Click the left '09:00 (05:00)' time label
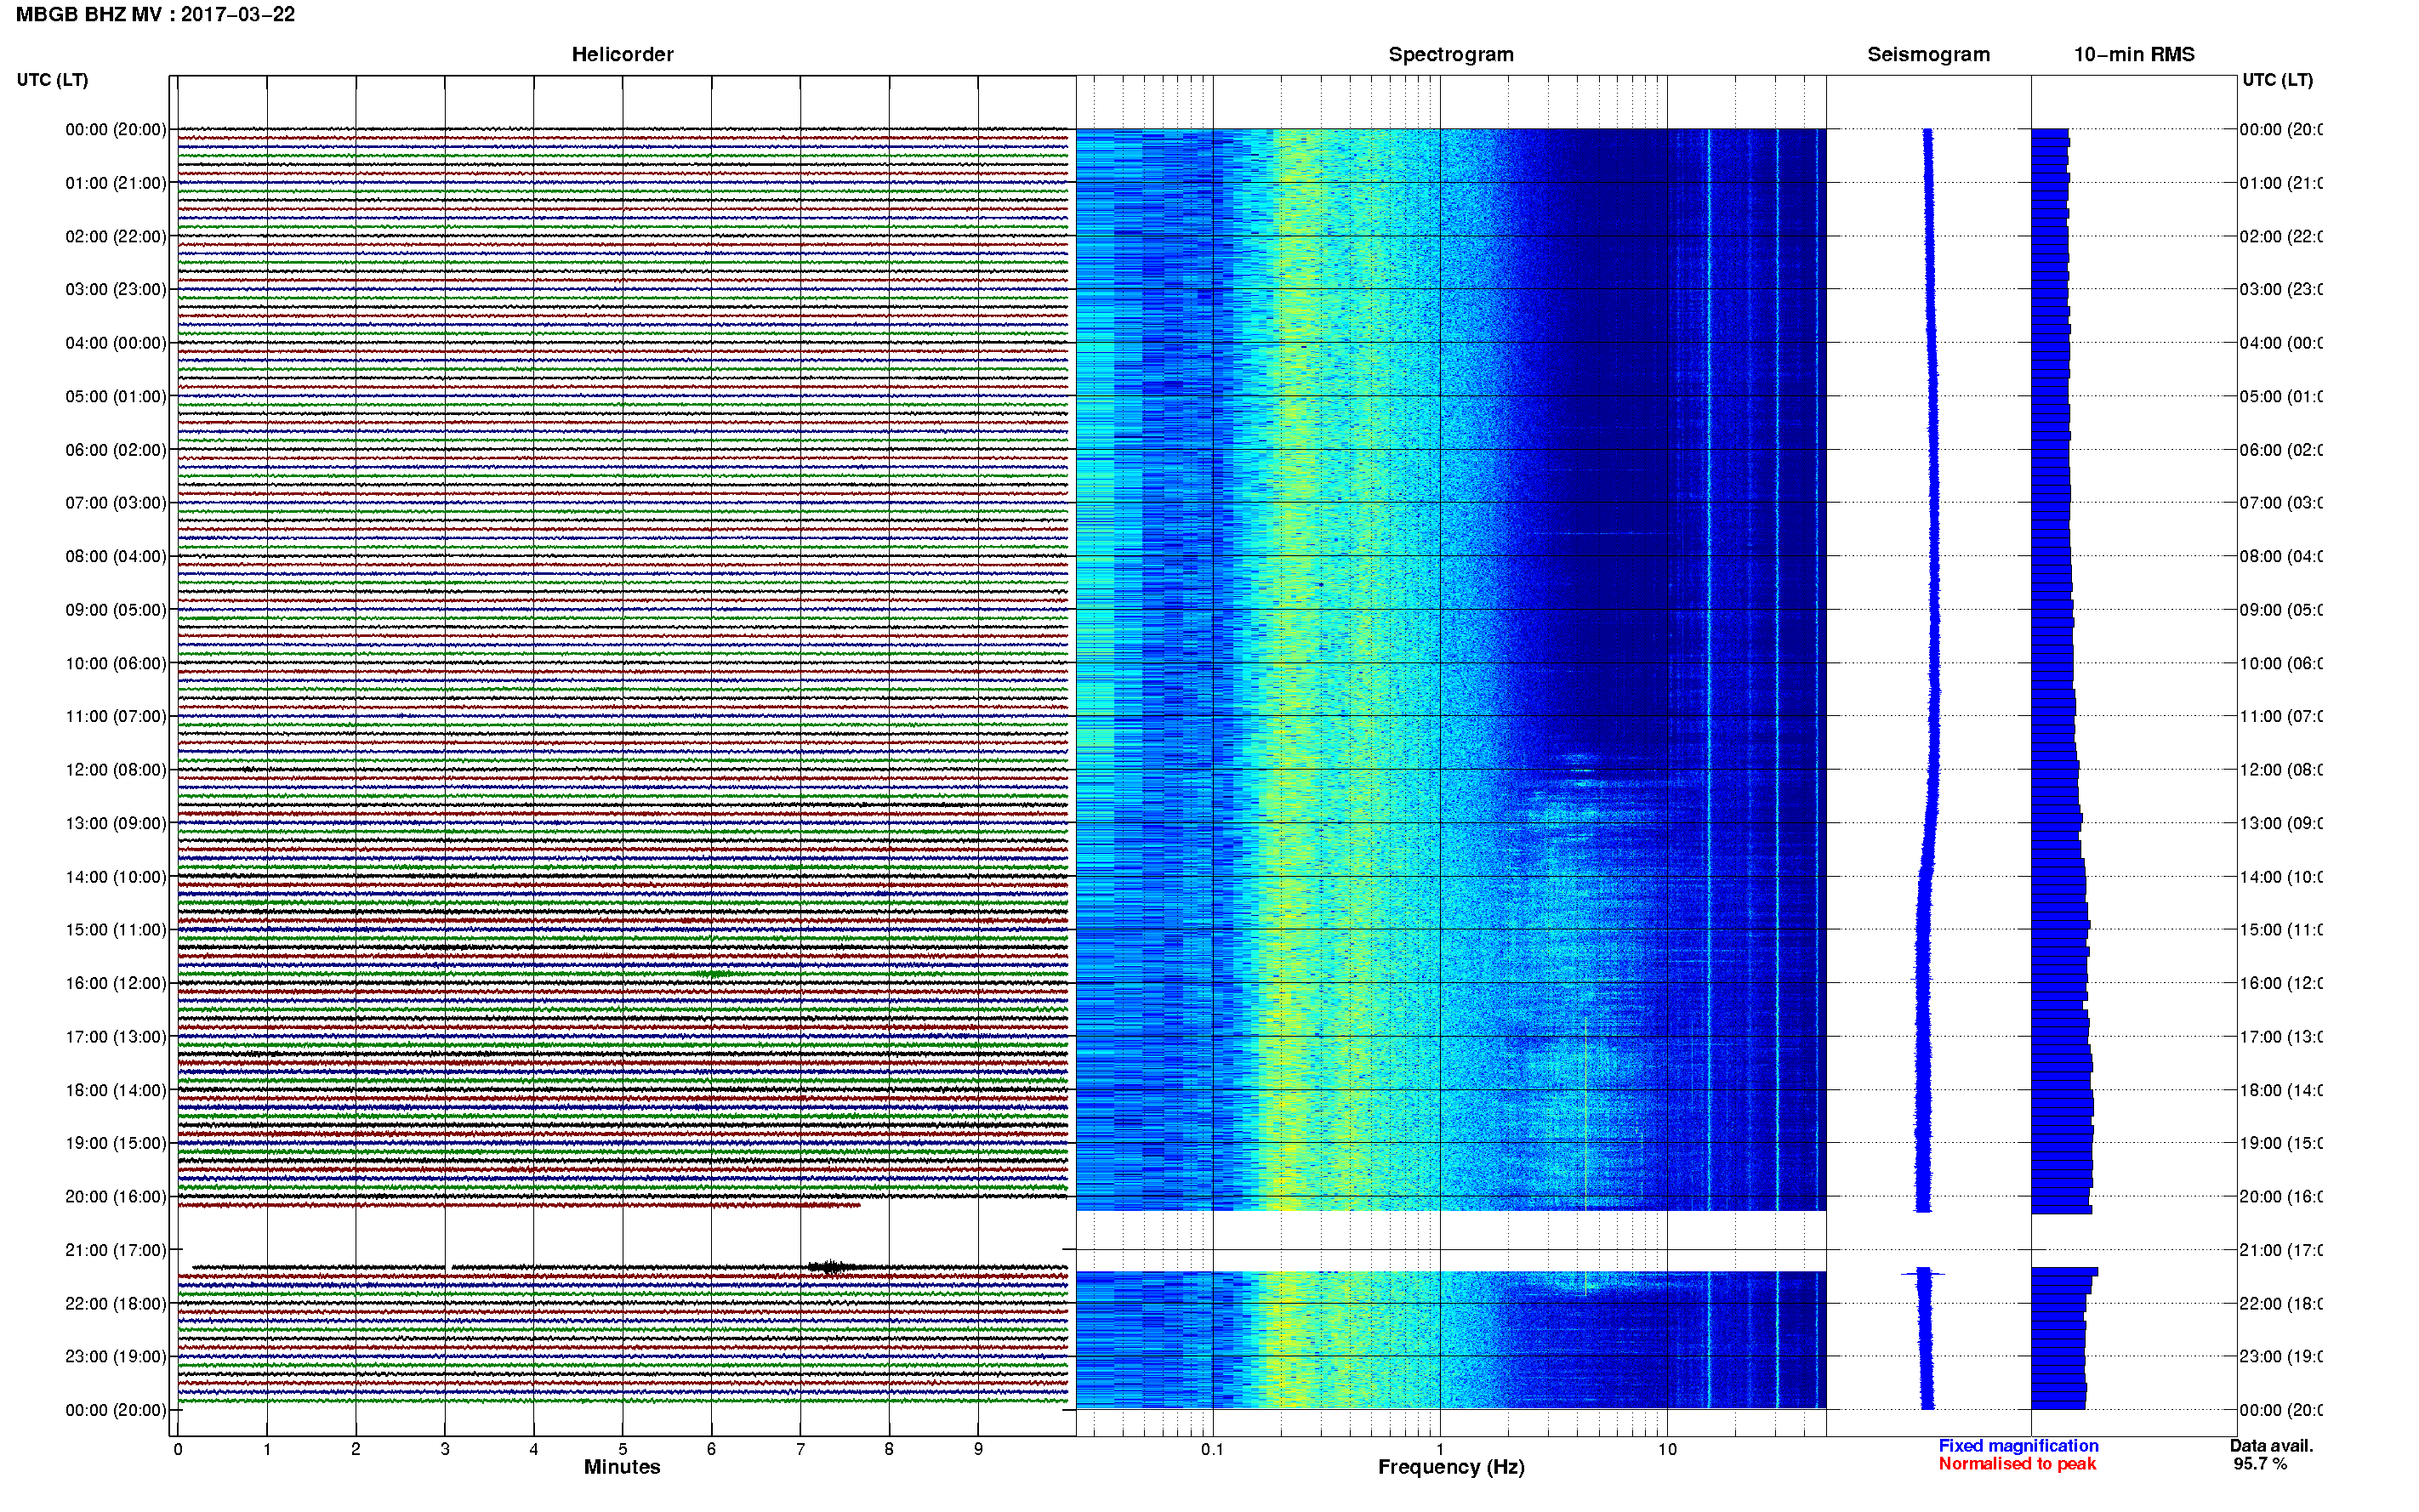Image resolution: width=2419 pixels, height=1512 pixels. [116, 610]
